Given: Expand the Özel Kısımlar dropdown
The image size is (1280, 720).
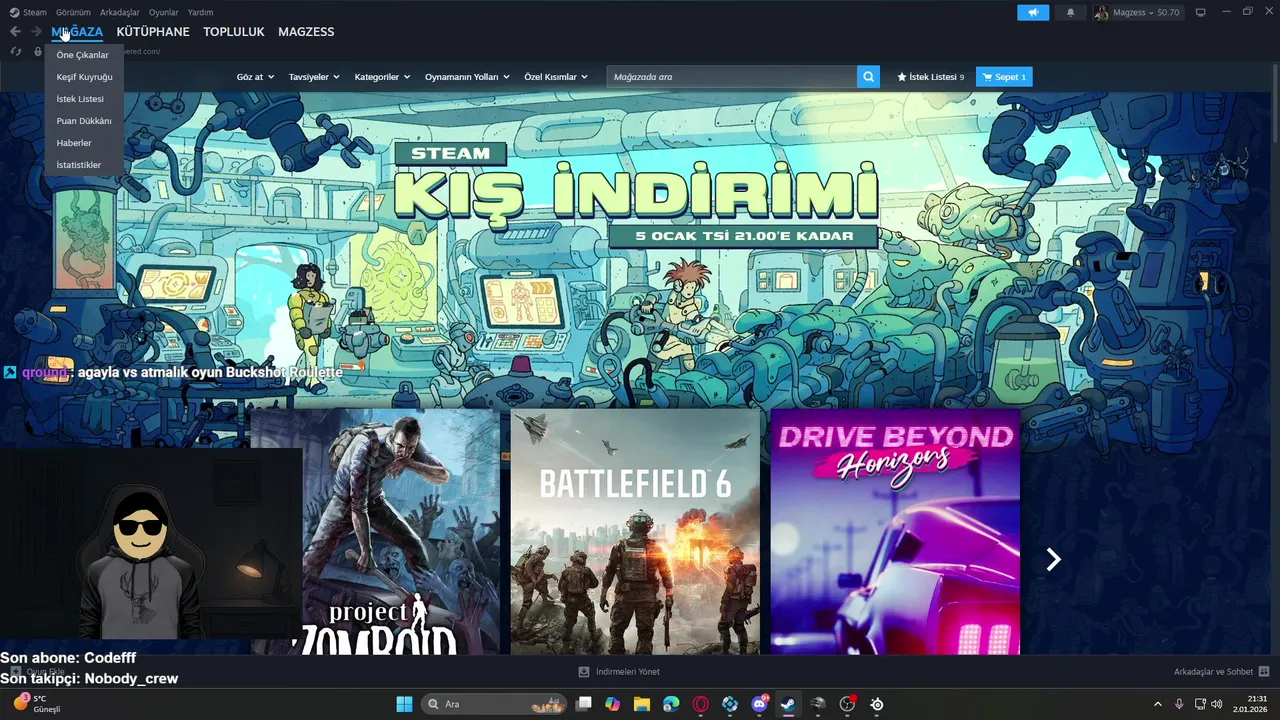Looking at the screenshot, I should (556, 77).
